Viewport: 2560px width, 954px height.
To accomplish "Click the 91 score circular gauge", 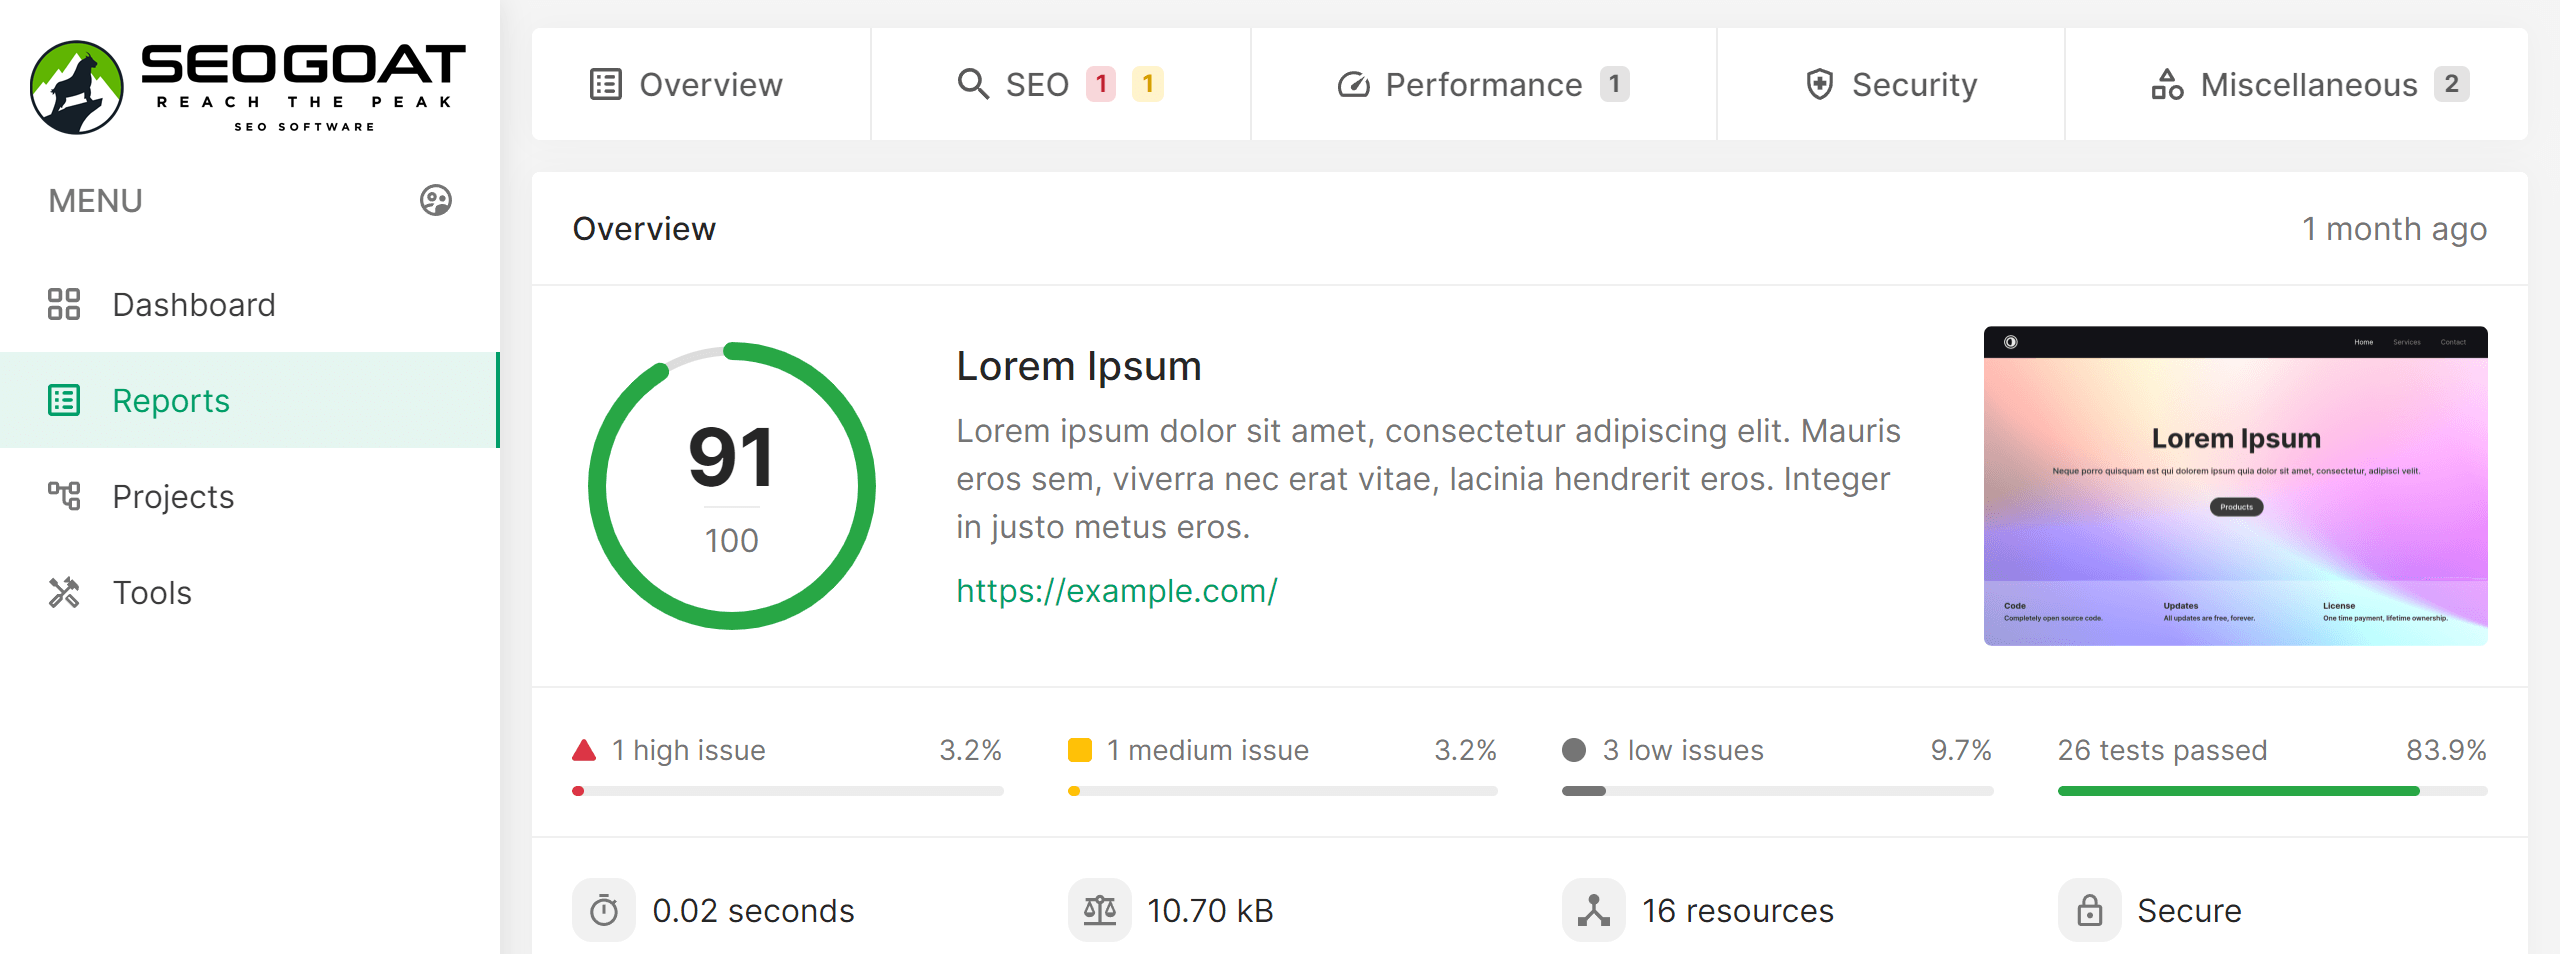I will click(731, 486).
